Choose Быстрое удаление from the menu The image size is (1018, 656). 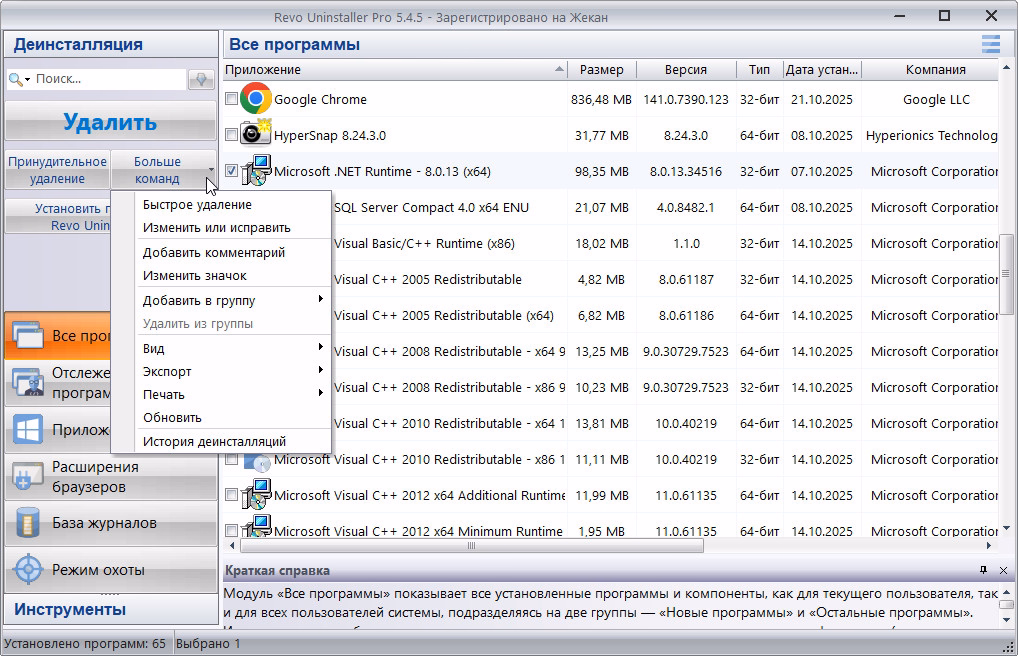pos(197,204)
